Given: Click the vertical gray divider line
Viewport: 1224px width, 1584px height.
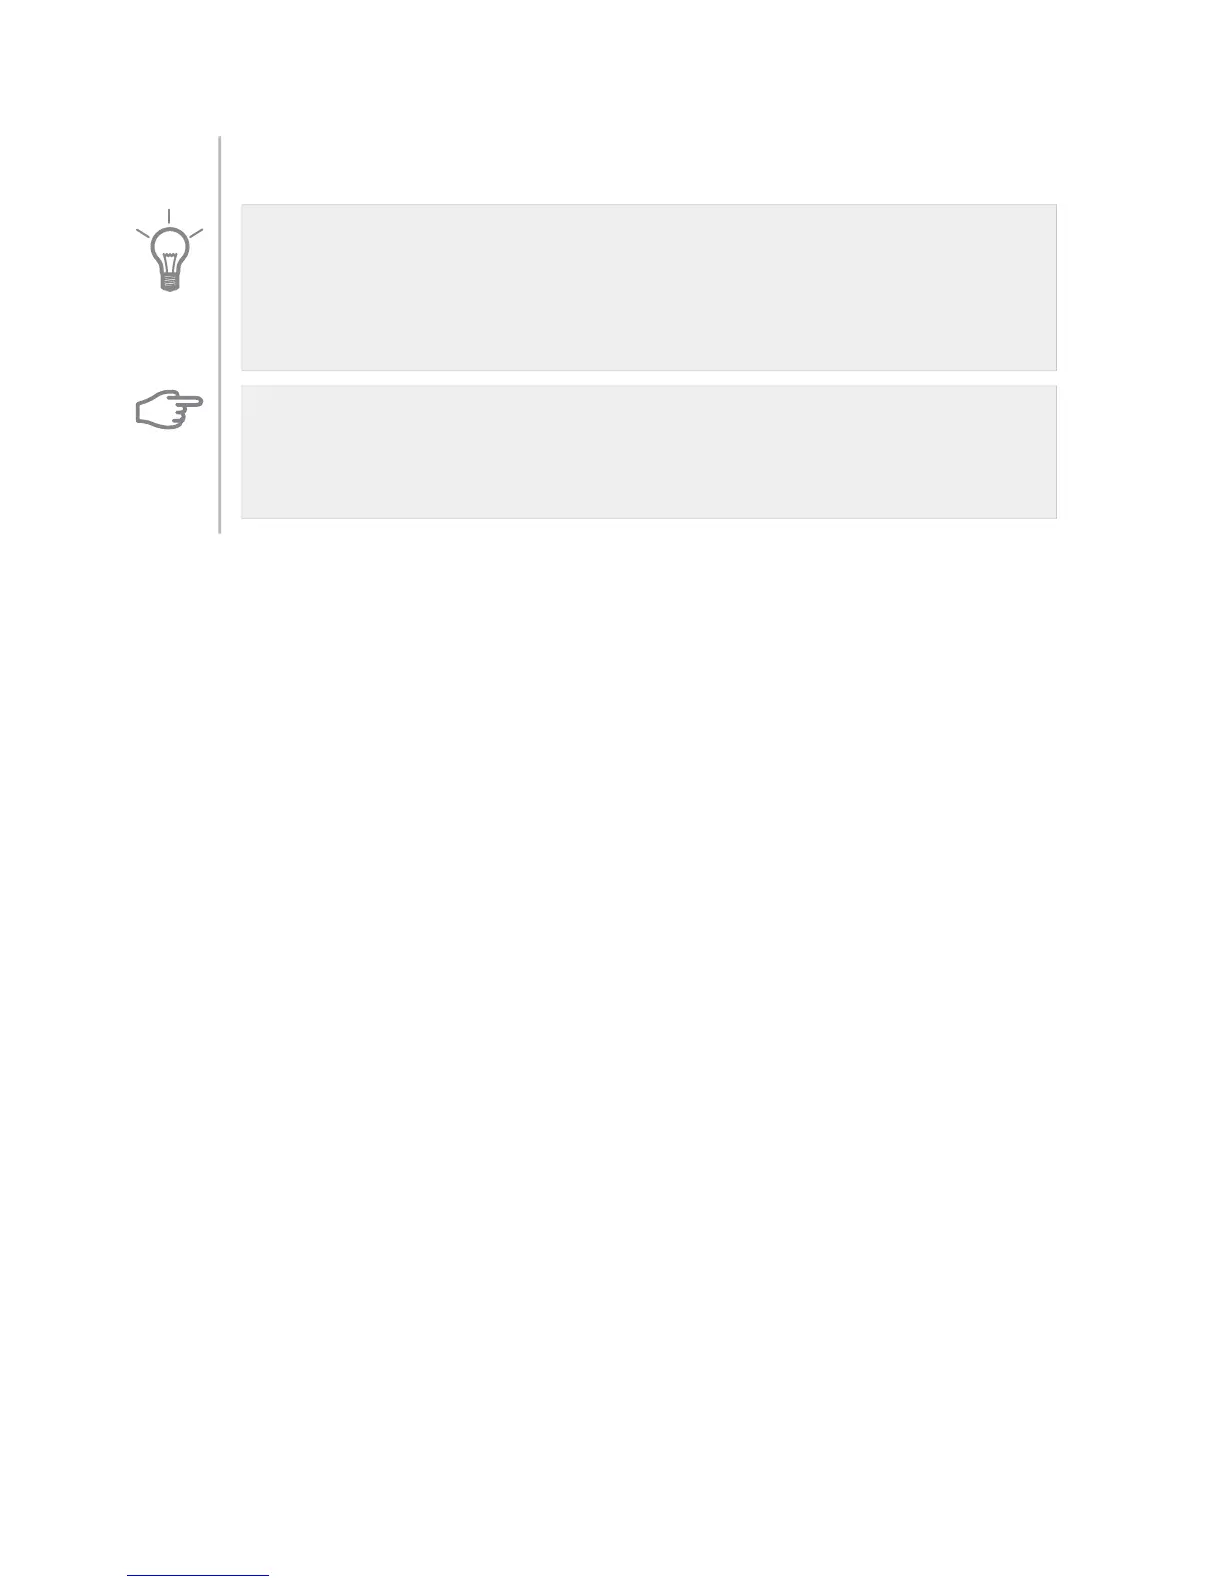Looking at the screenshot, I should (219, 335).
